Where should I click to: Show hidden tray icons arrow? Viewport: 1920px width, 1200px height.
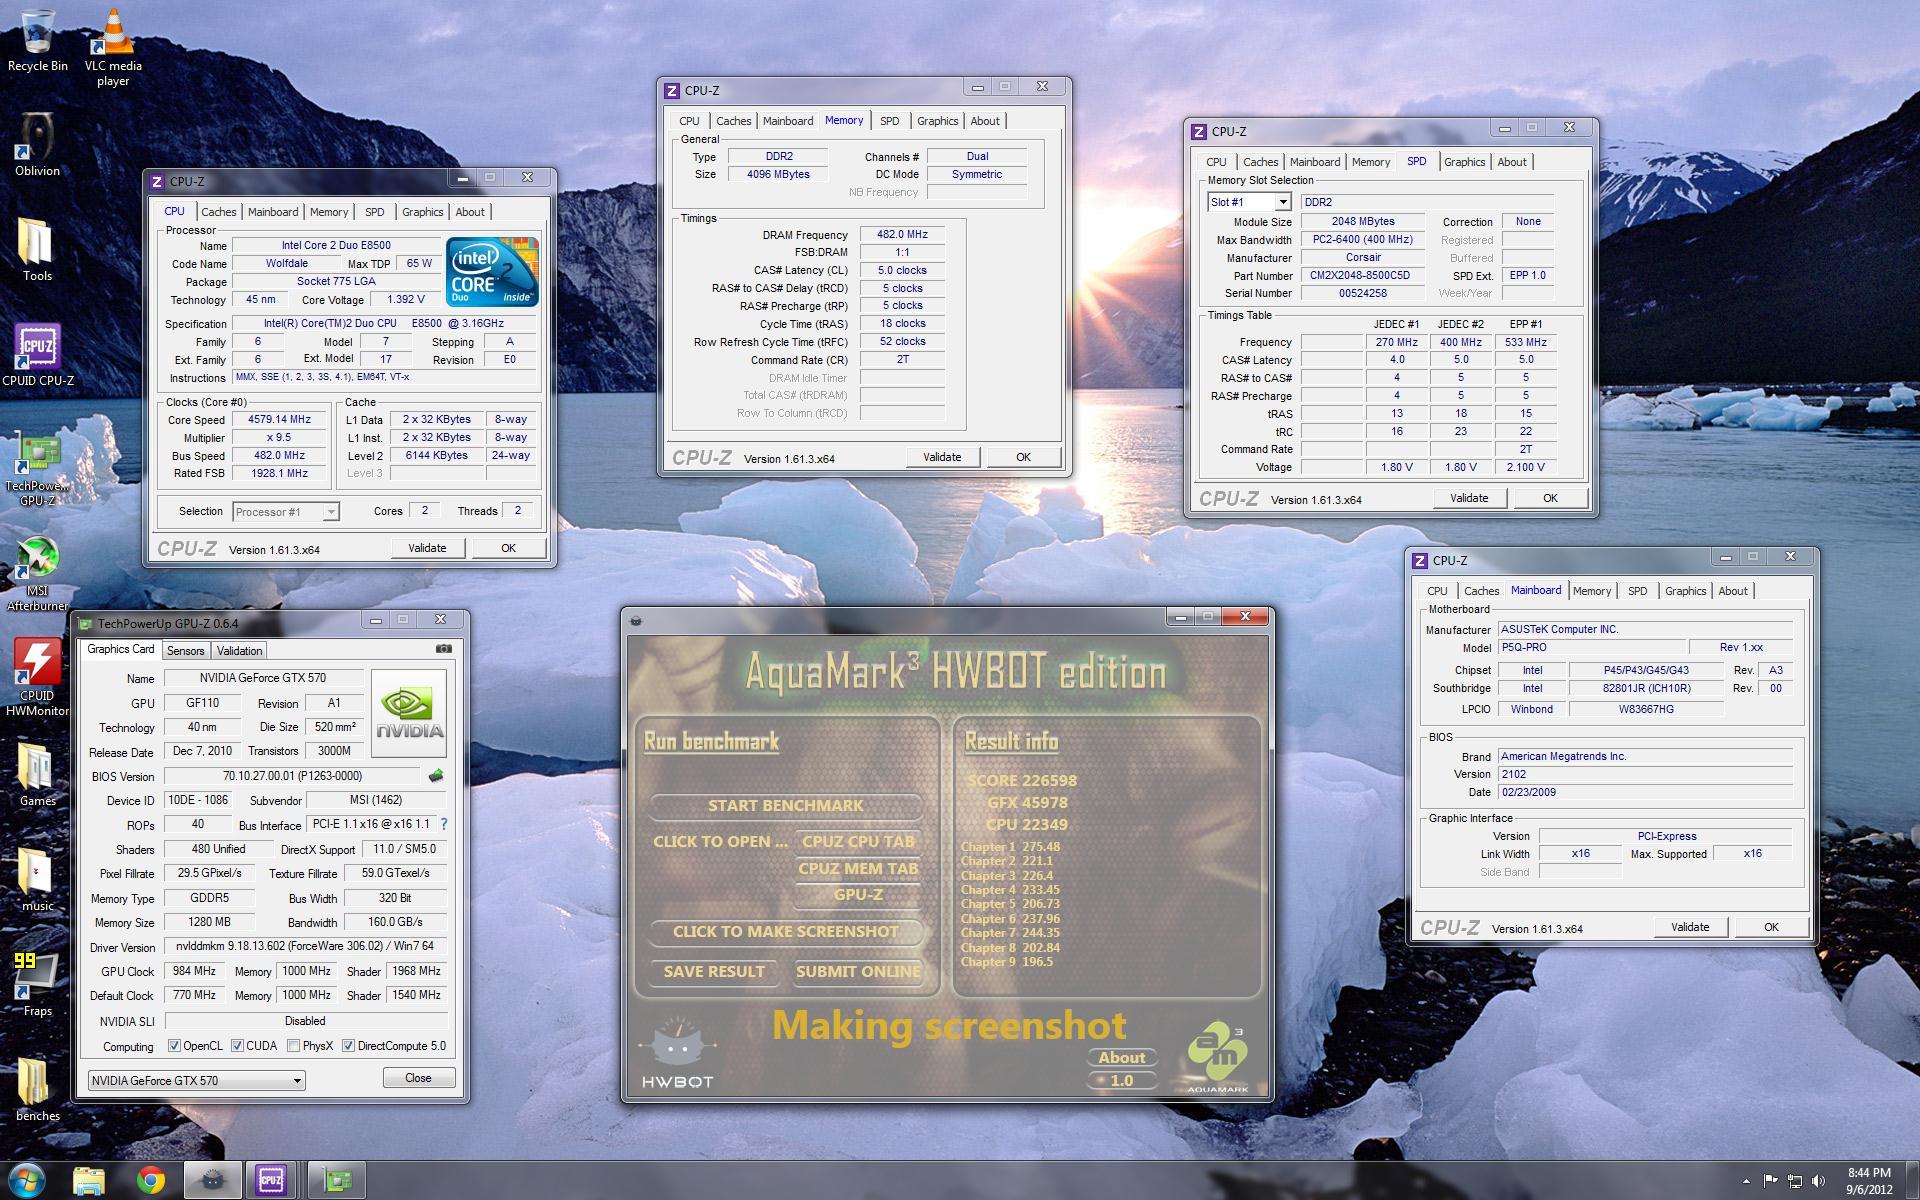(x=1746, y=1181)
